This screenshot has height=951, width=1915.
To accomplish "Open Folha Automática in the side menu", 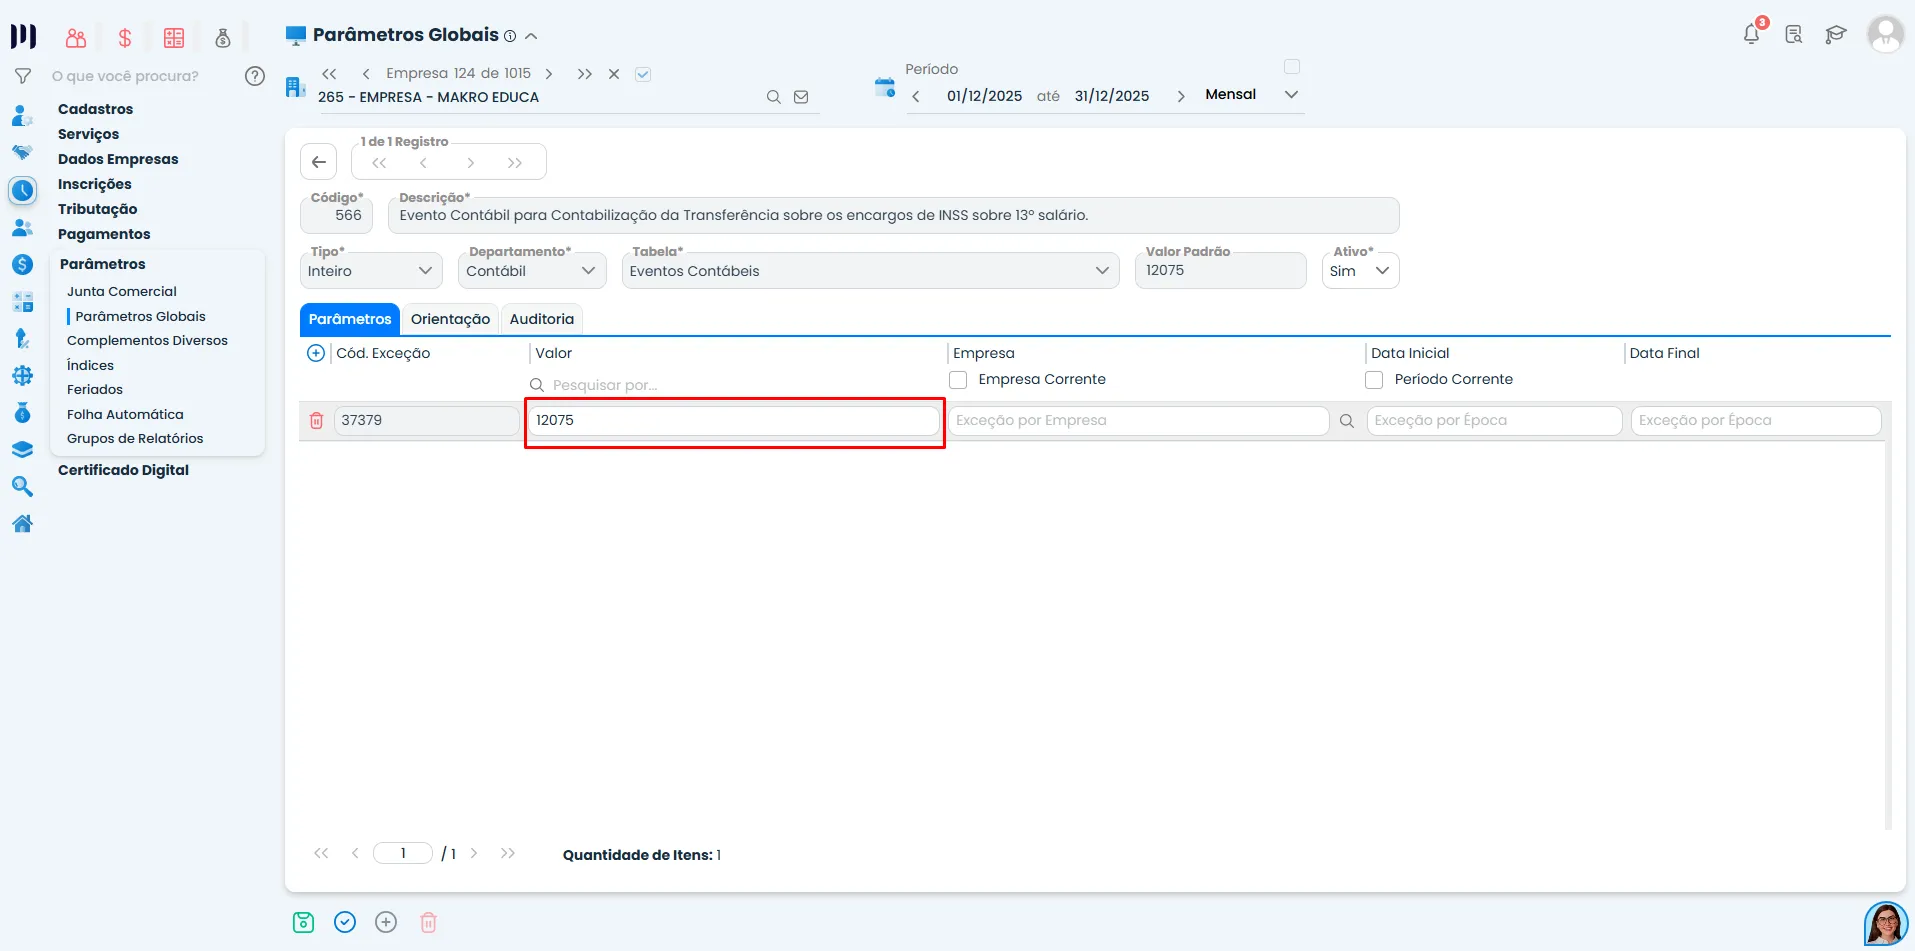I will coord(125,415).
